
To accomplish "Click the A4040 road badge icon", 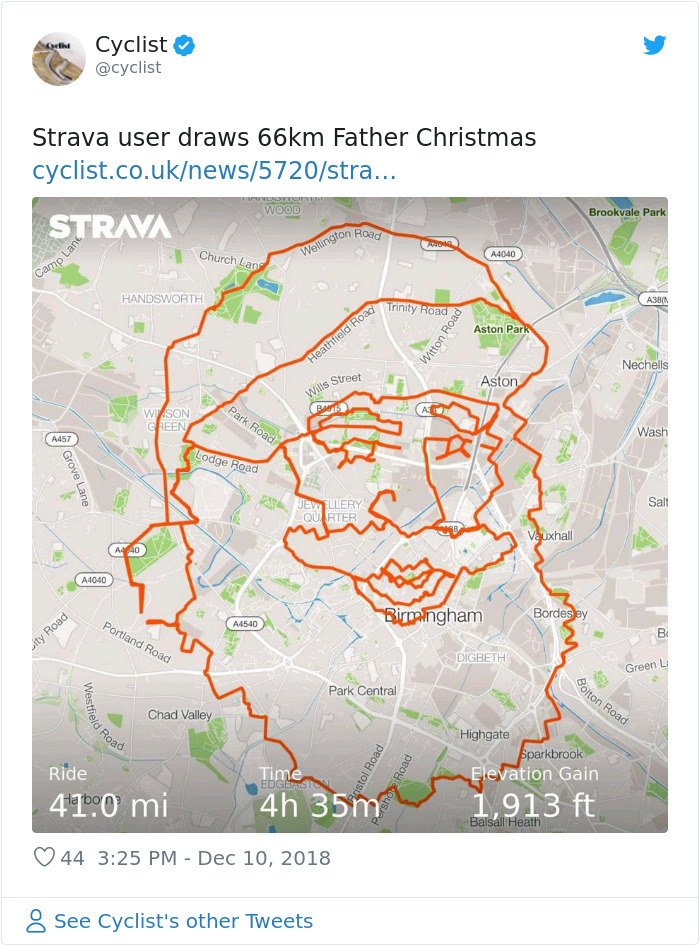I will point(503,253).
